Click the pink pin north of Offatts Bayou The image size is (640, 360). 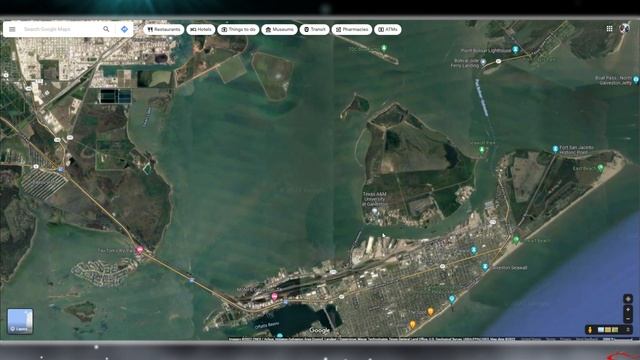pos(275,296)
